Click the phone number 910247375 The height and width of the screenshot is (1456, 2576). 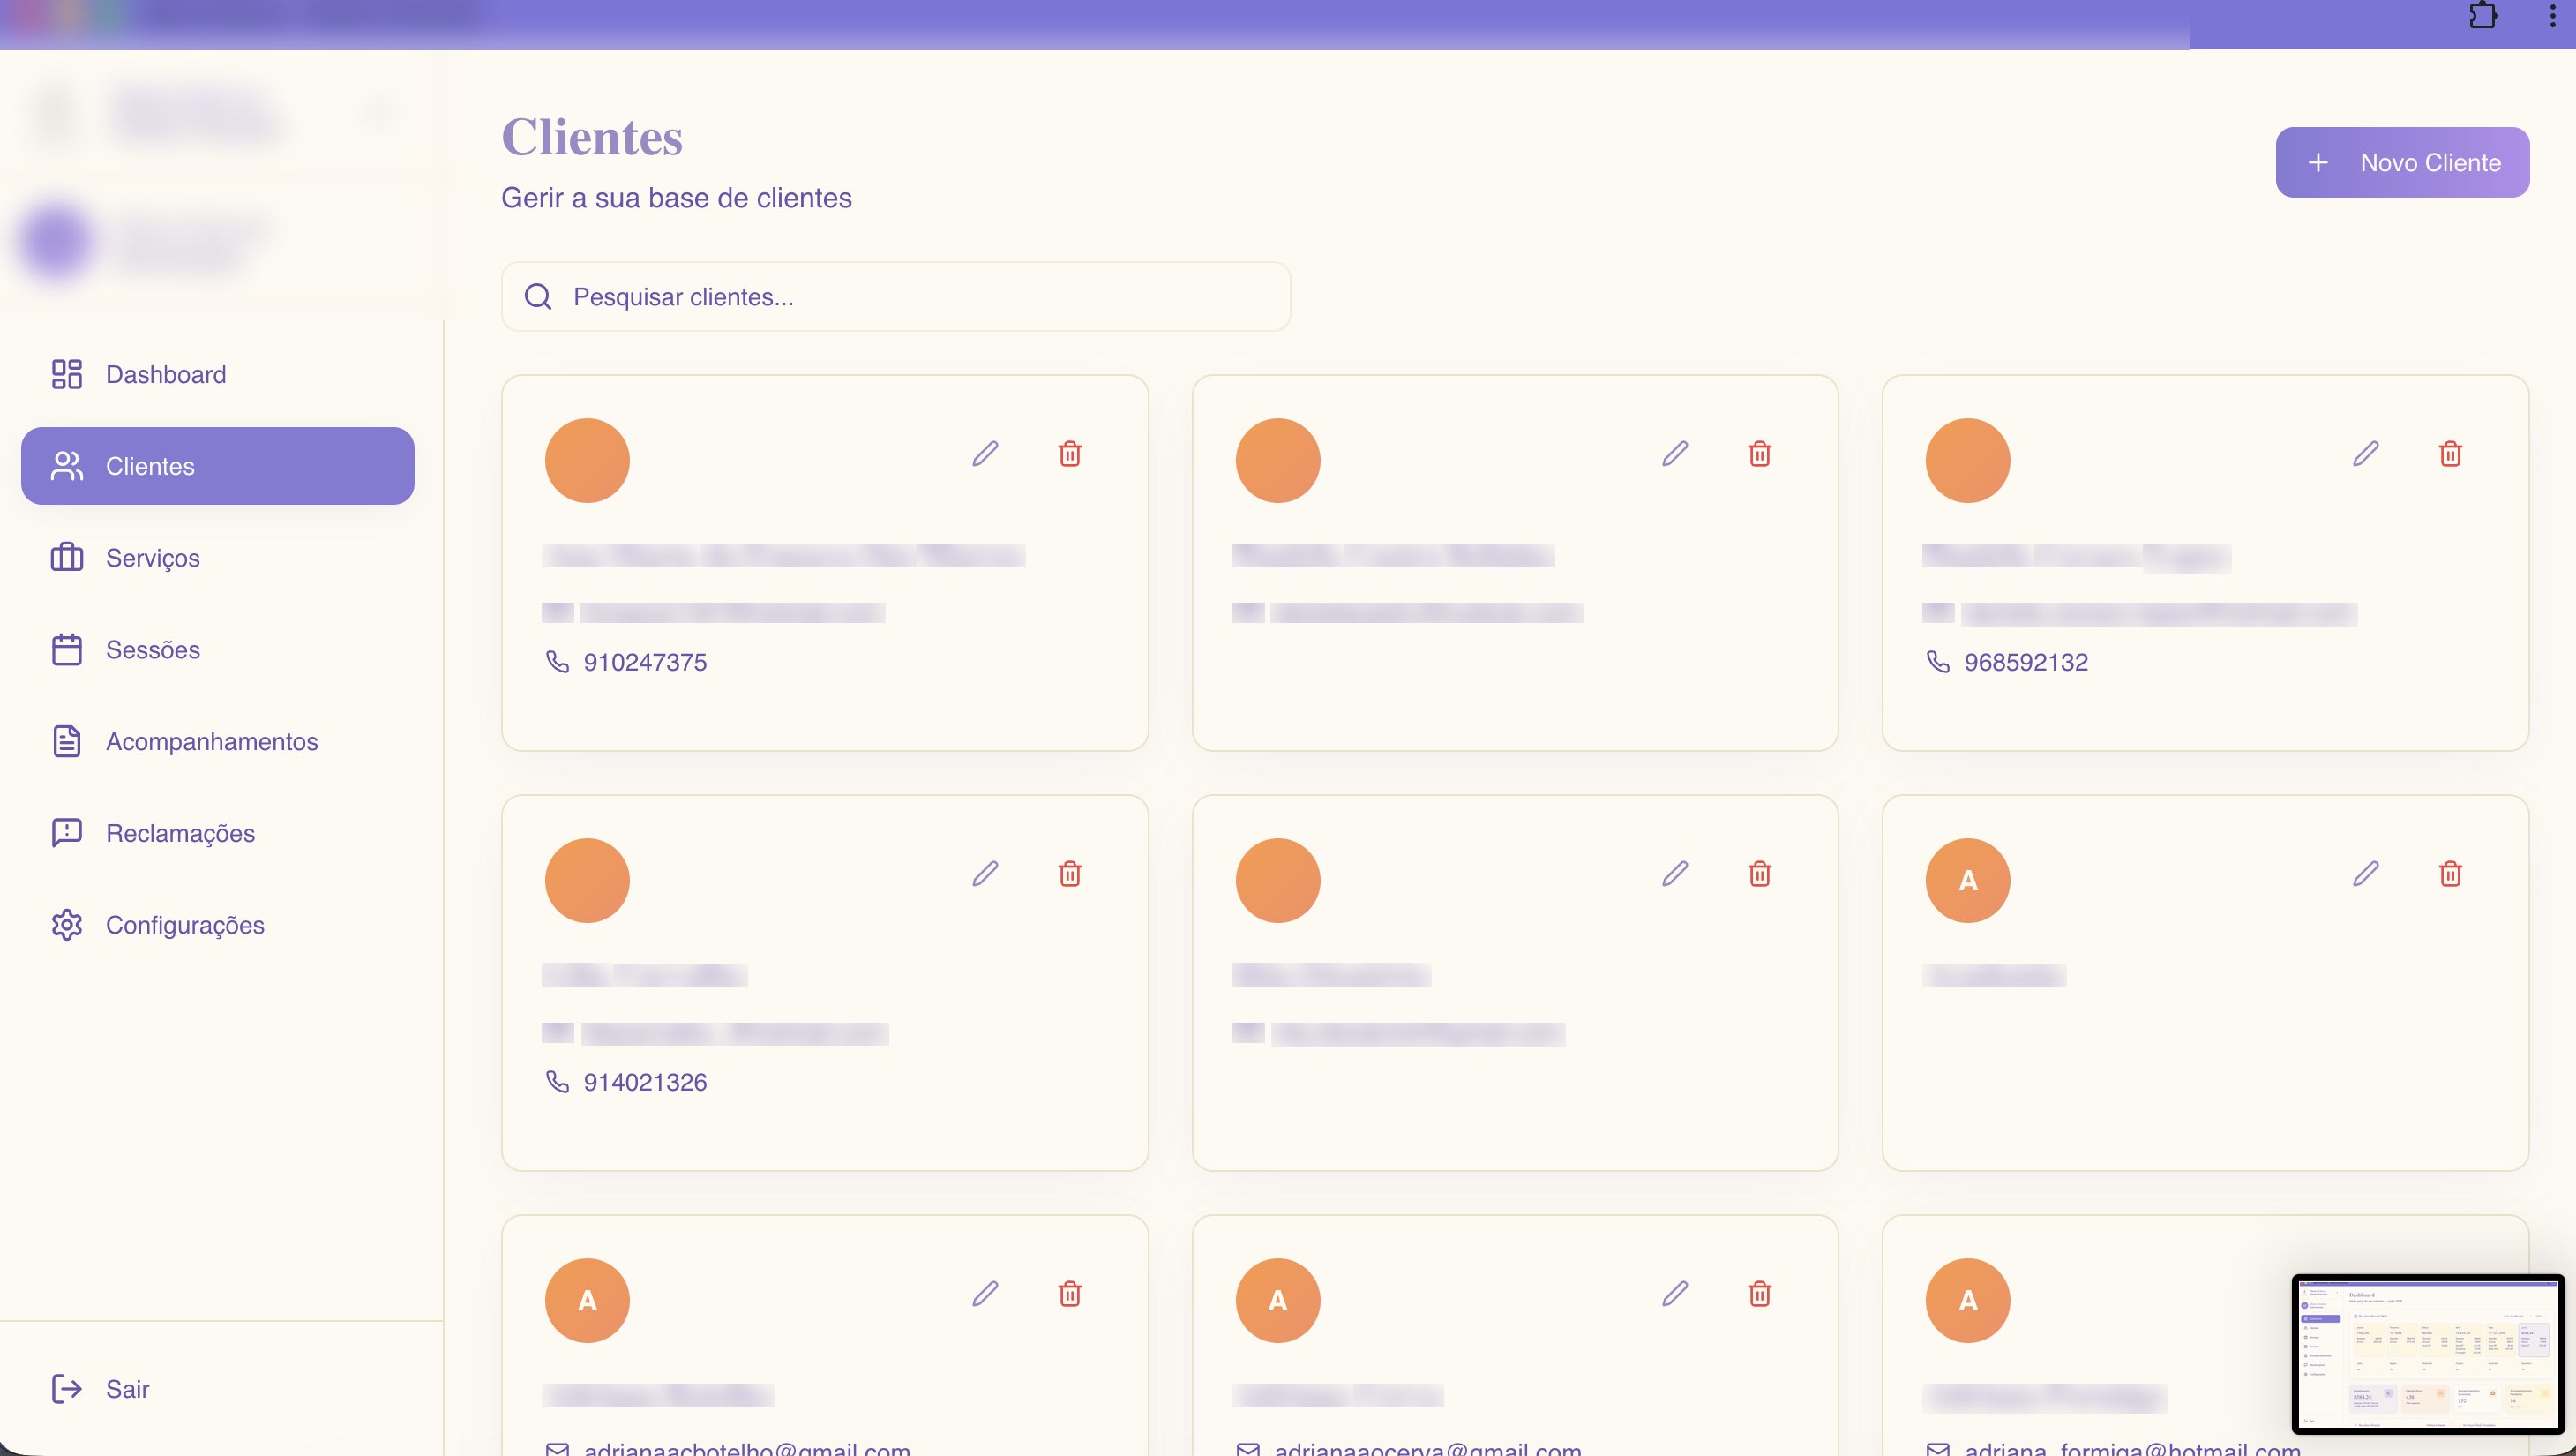click(x=645, y=662)
